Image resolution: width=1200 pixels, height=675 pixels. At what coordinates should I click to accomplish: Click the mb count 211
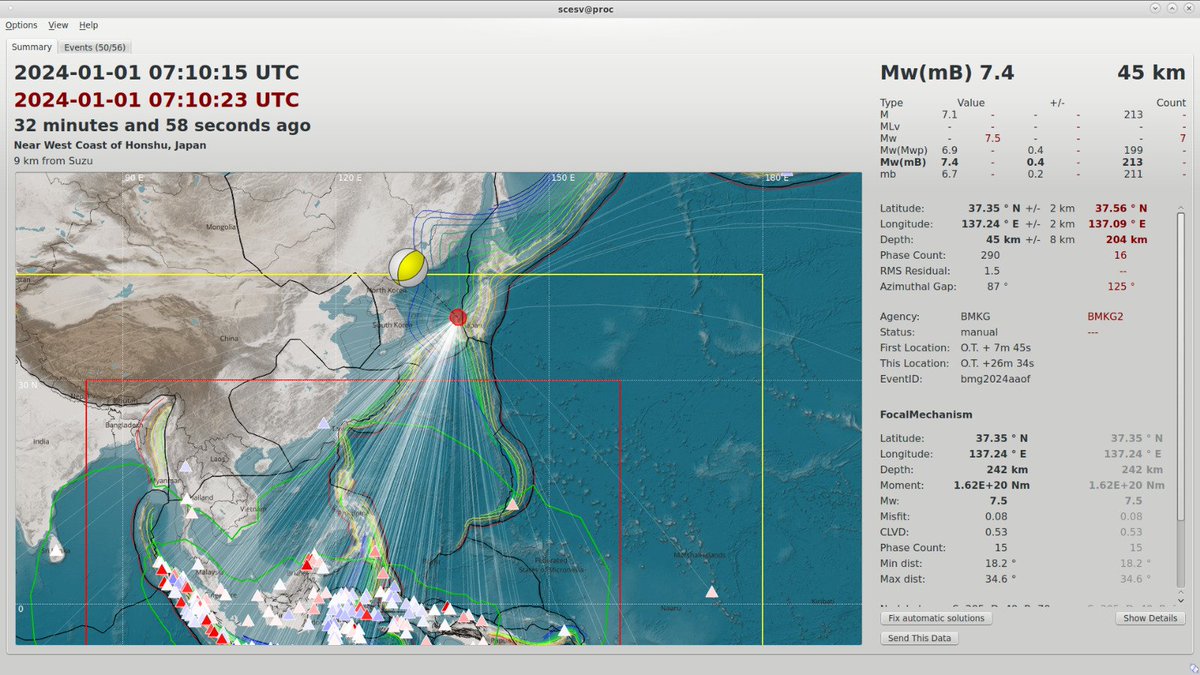pos(1133,173)
